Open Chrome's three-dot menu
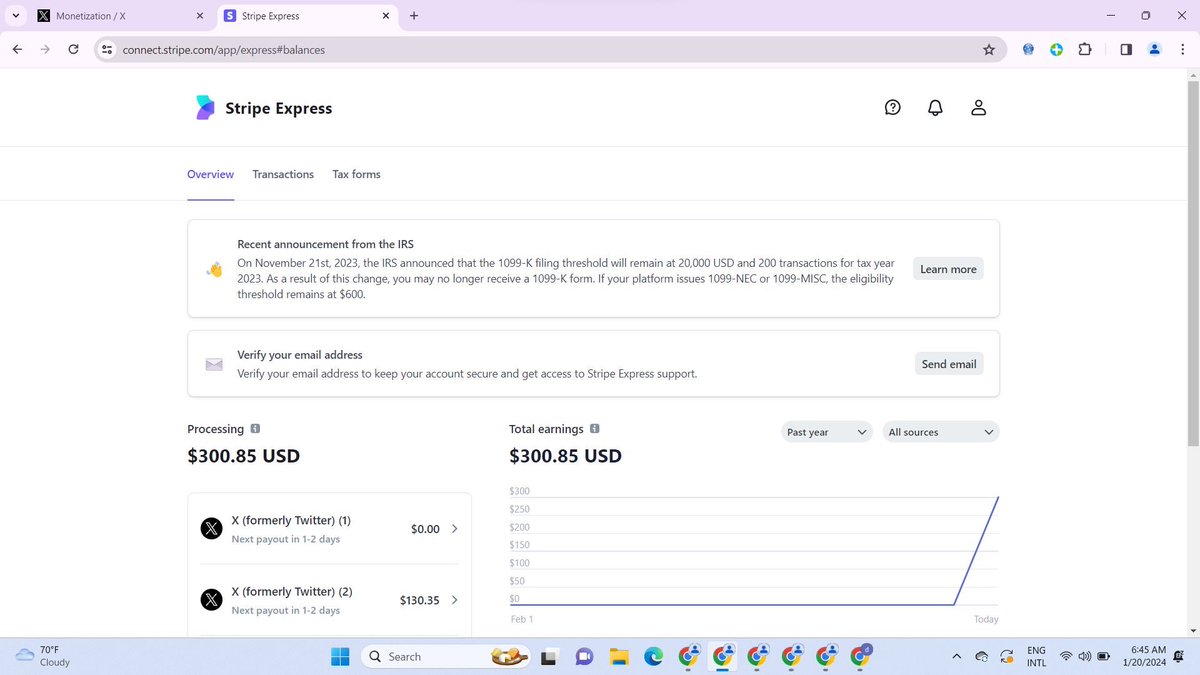1200x675 pixels. pyautogui.click(x=1182, y=49)
